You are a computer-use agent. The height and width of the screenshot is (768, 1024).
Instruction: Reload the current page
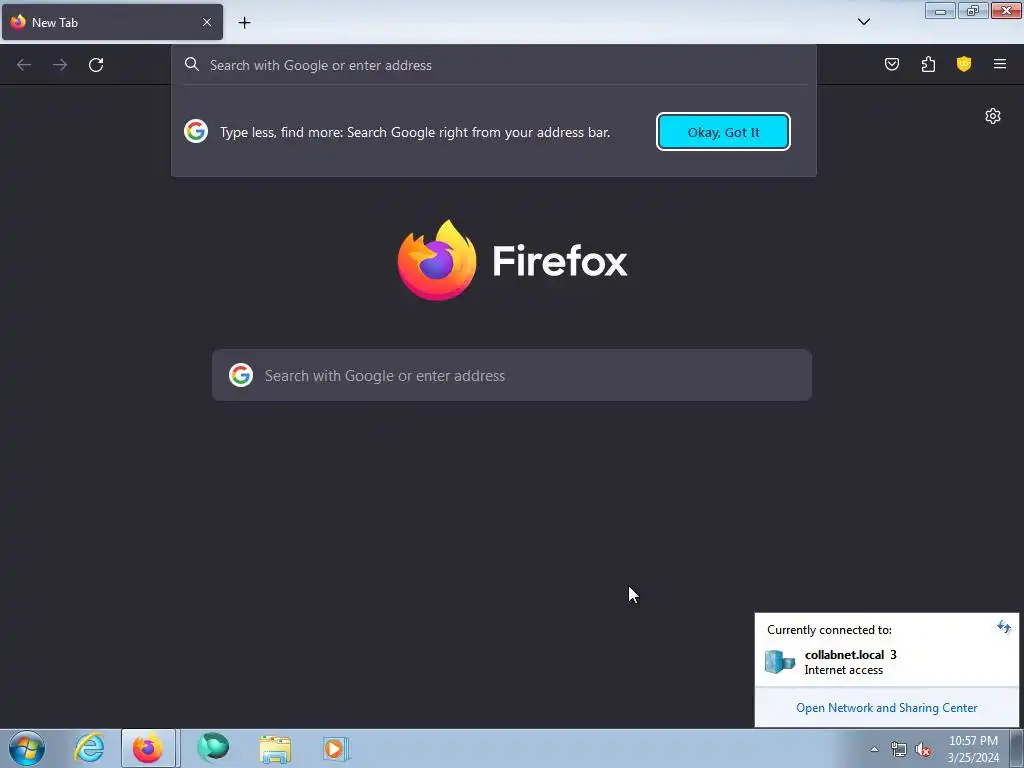point(96,65)
